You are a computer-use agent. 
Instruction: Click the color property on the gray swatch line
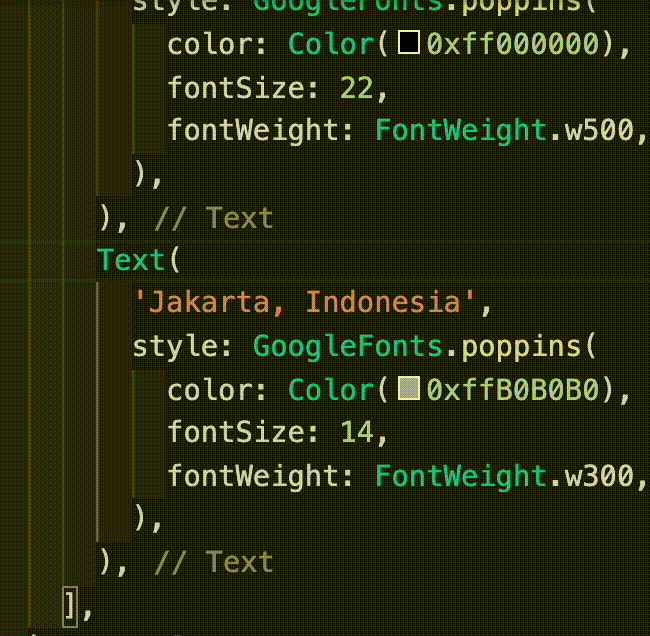[211, 390]
